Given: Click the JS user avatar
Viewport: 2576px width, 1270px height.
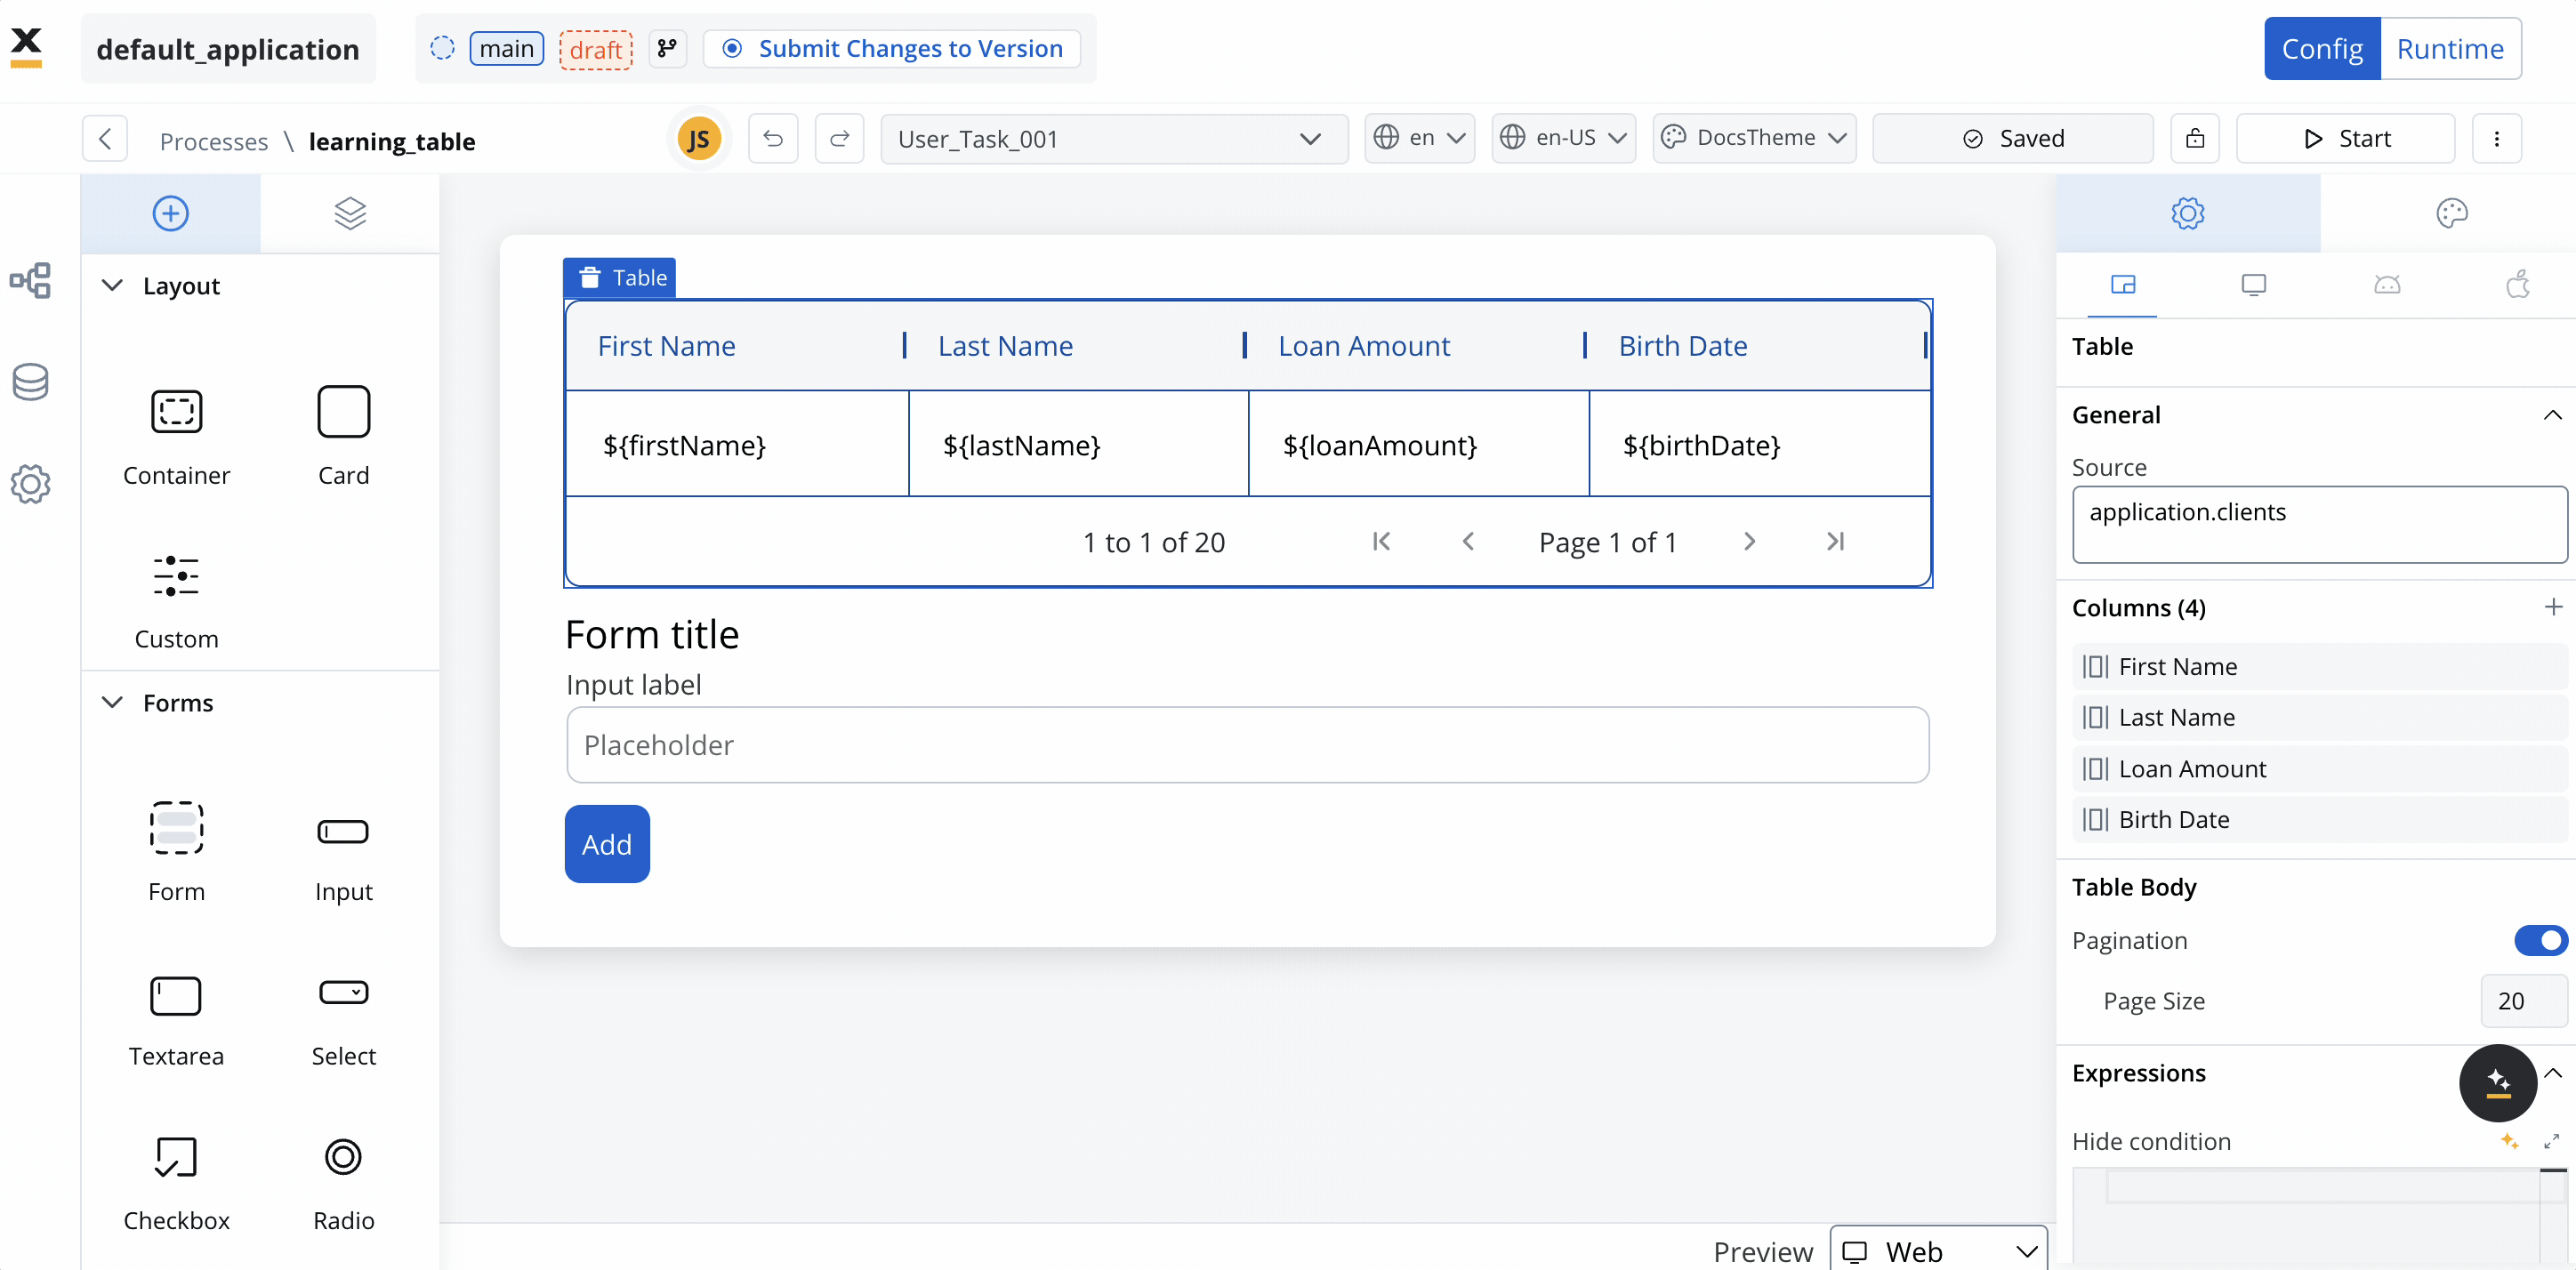Looking at the screenshot, I should tap(699, 139).
